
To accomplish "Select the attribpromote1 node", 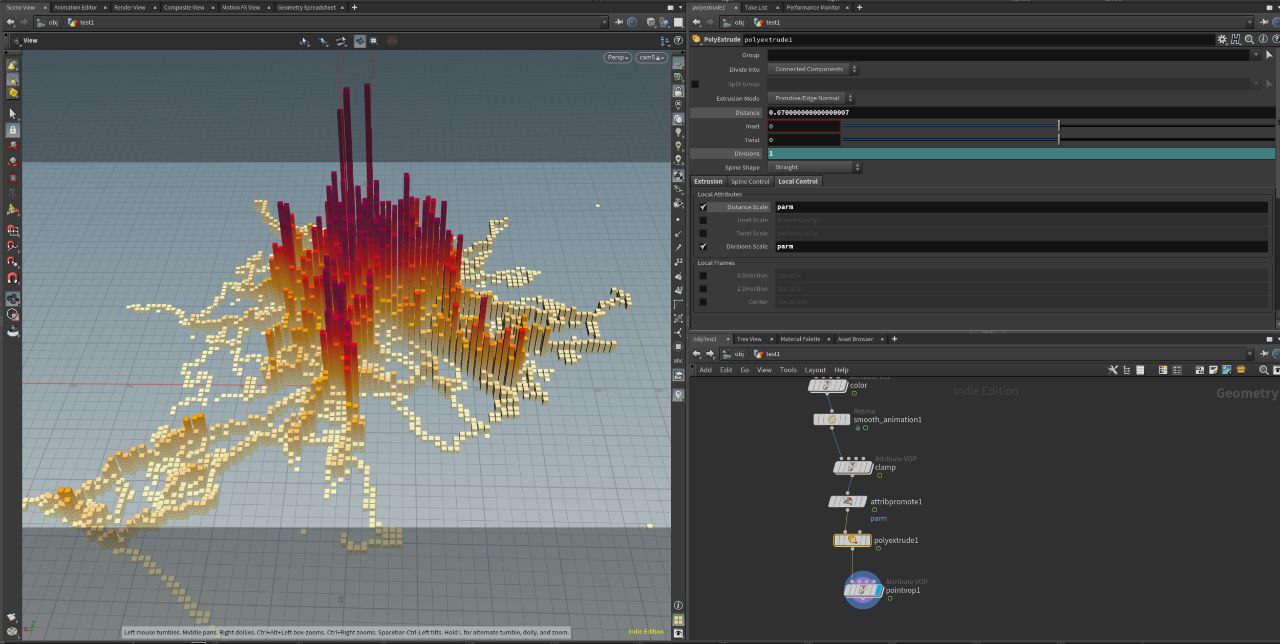I will 847,502.
